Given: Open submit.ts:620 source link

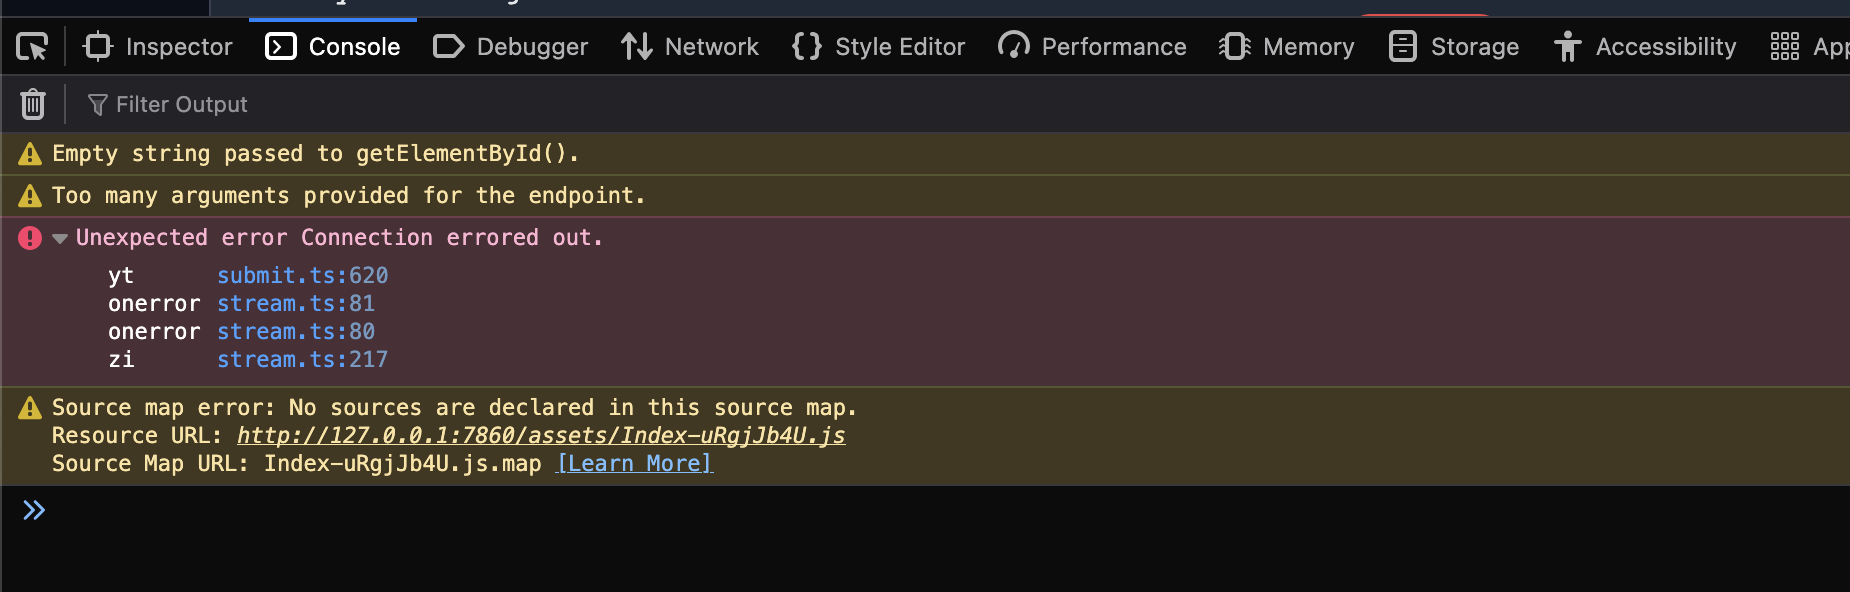Looking at the screenshot, I should point(302,276).
